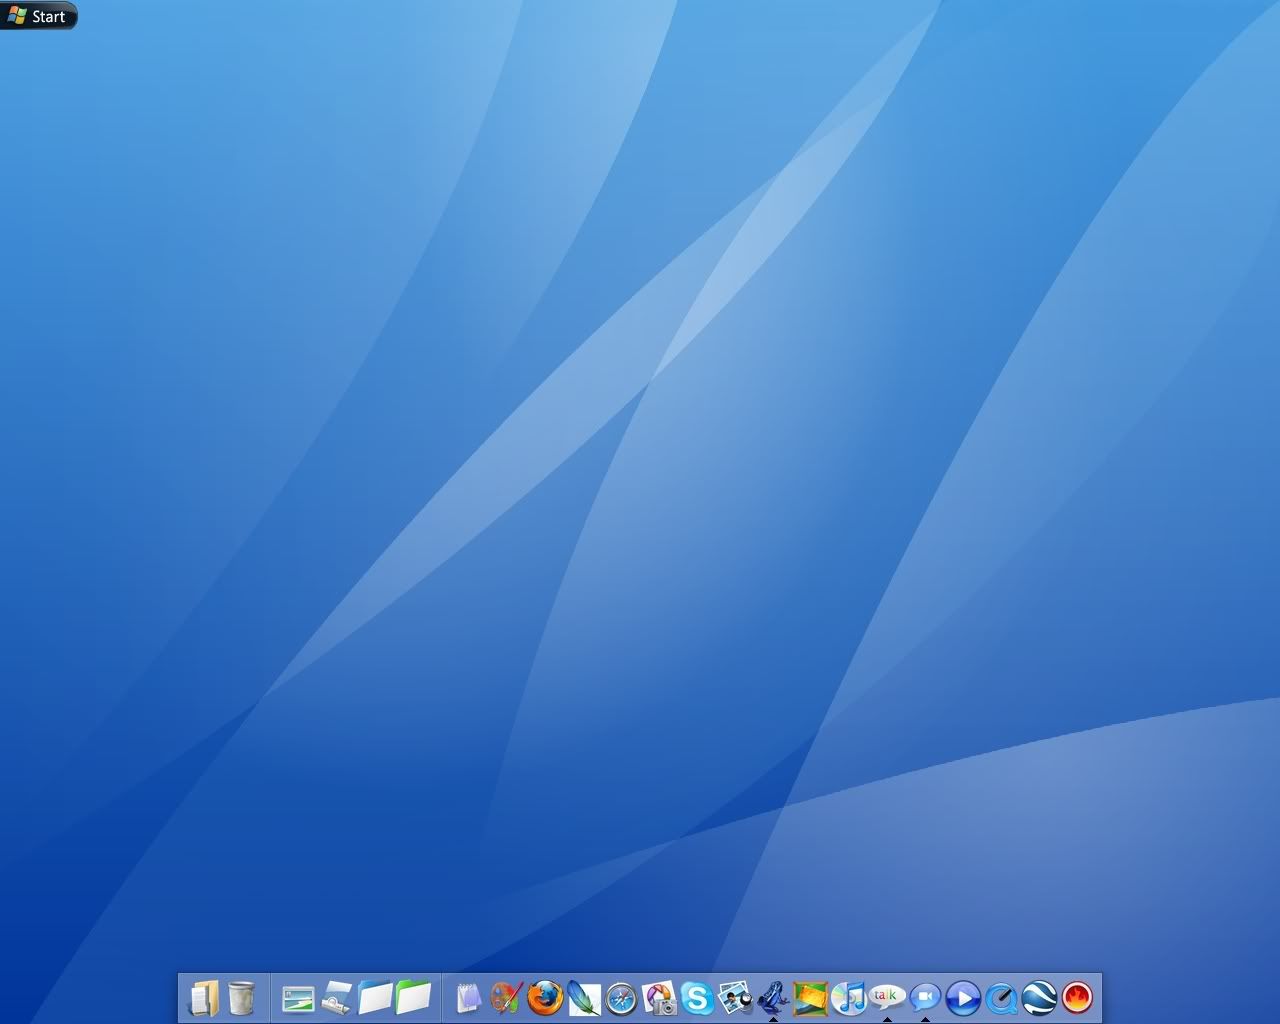Click the clipboard with paper sheet dock icon
Image resolution: width=1280 pixels, height=1024 pixels.
point(336,998)
